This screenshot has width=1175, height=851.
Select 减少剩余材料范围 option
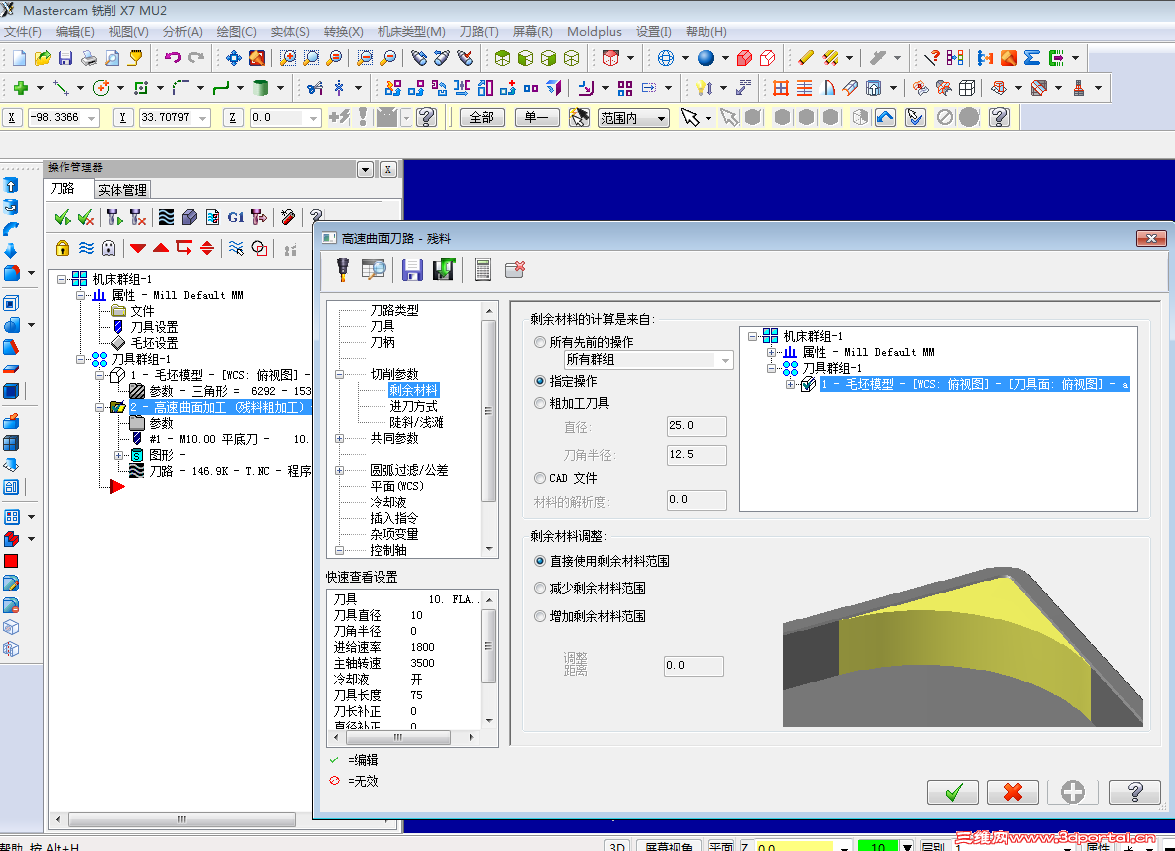[x=540, y=588]
